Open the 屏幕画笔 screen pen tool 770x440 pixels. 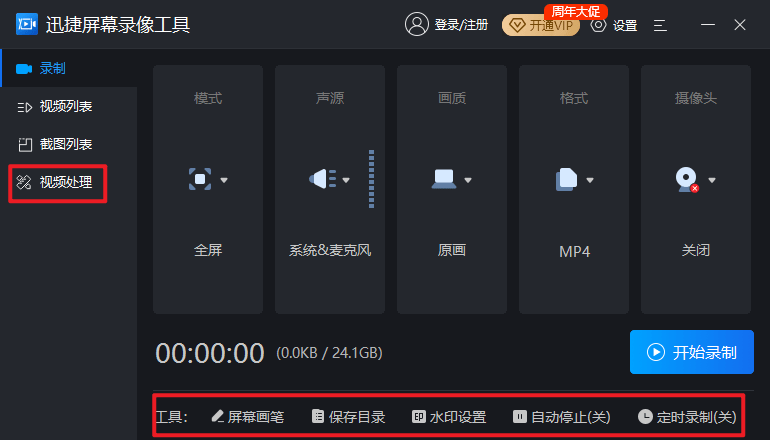coord(248,417)
